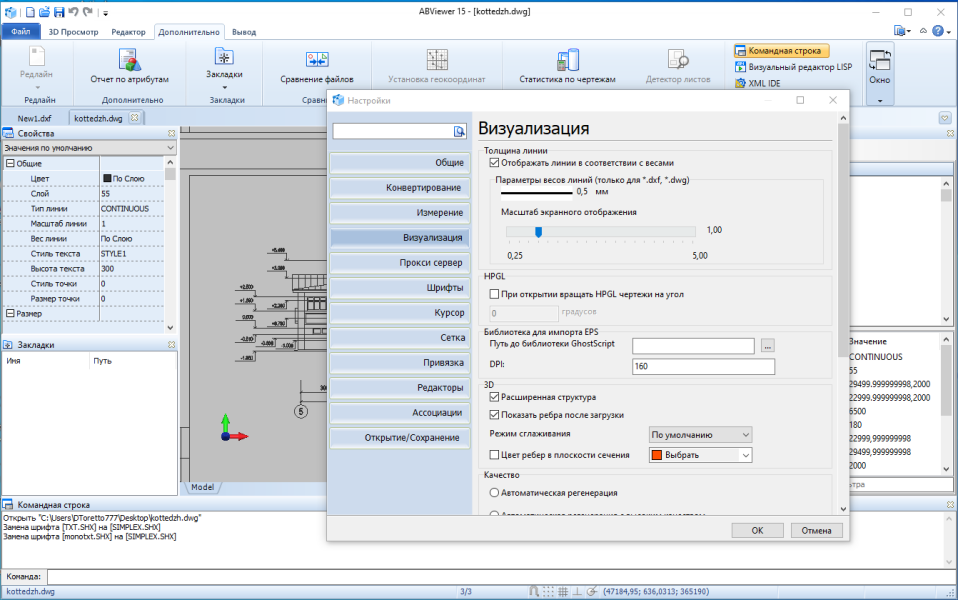Open the Сравнение файлов compare icon
This screenshot has height=600, width=958.
[317, 59]
